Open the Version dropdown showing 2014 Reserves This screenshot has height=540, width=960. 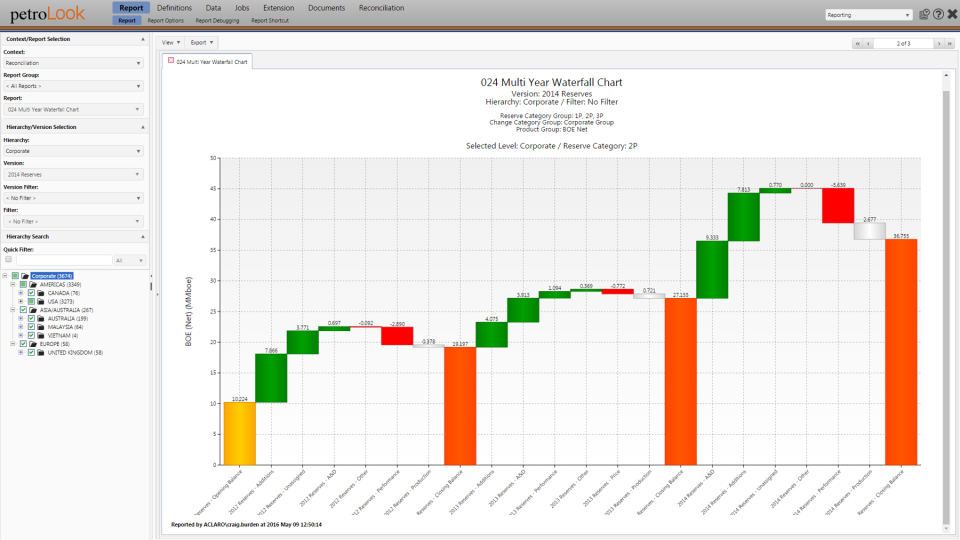[73, 174]
